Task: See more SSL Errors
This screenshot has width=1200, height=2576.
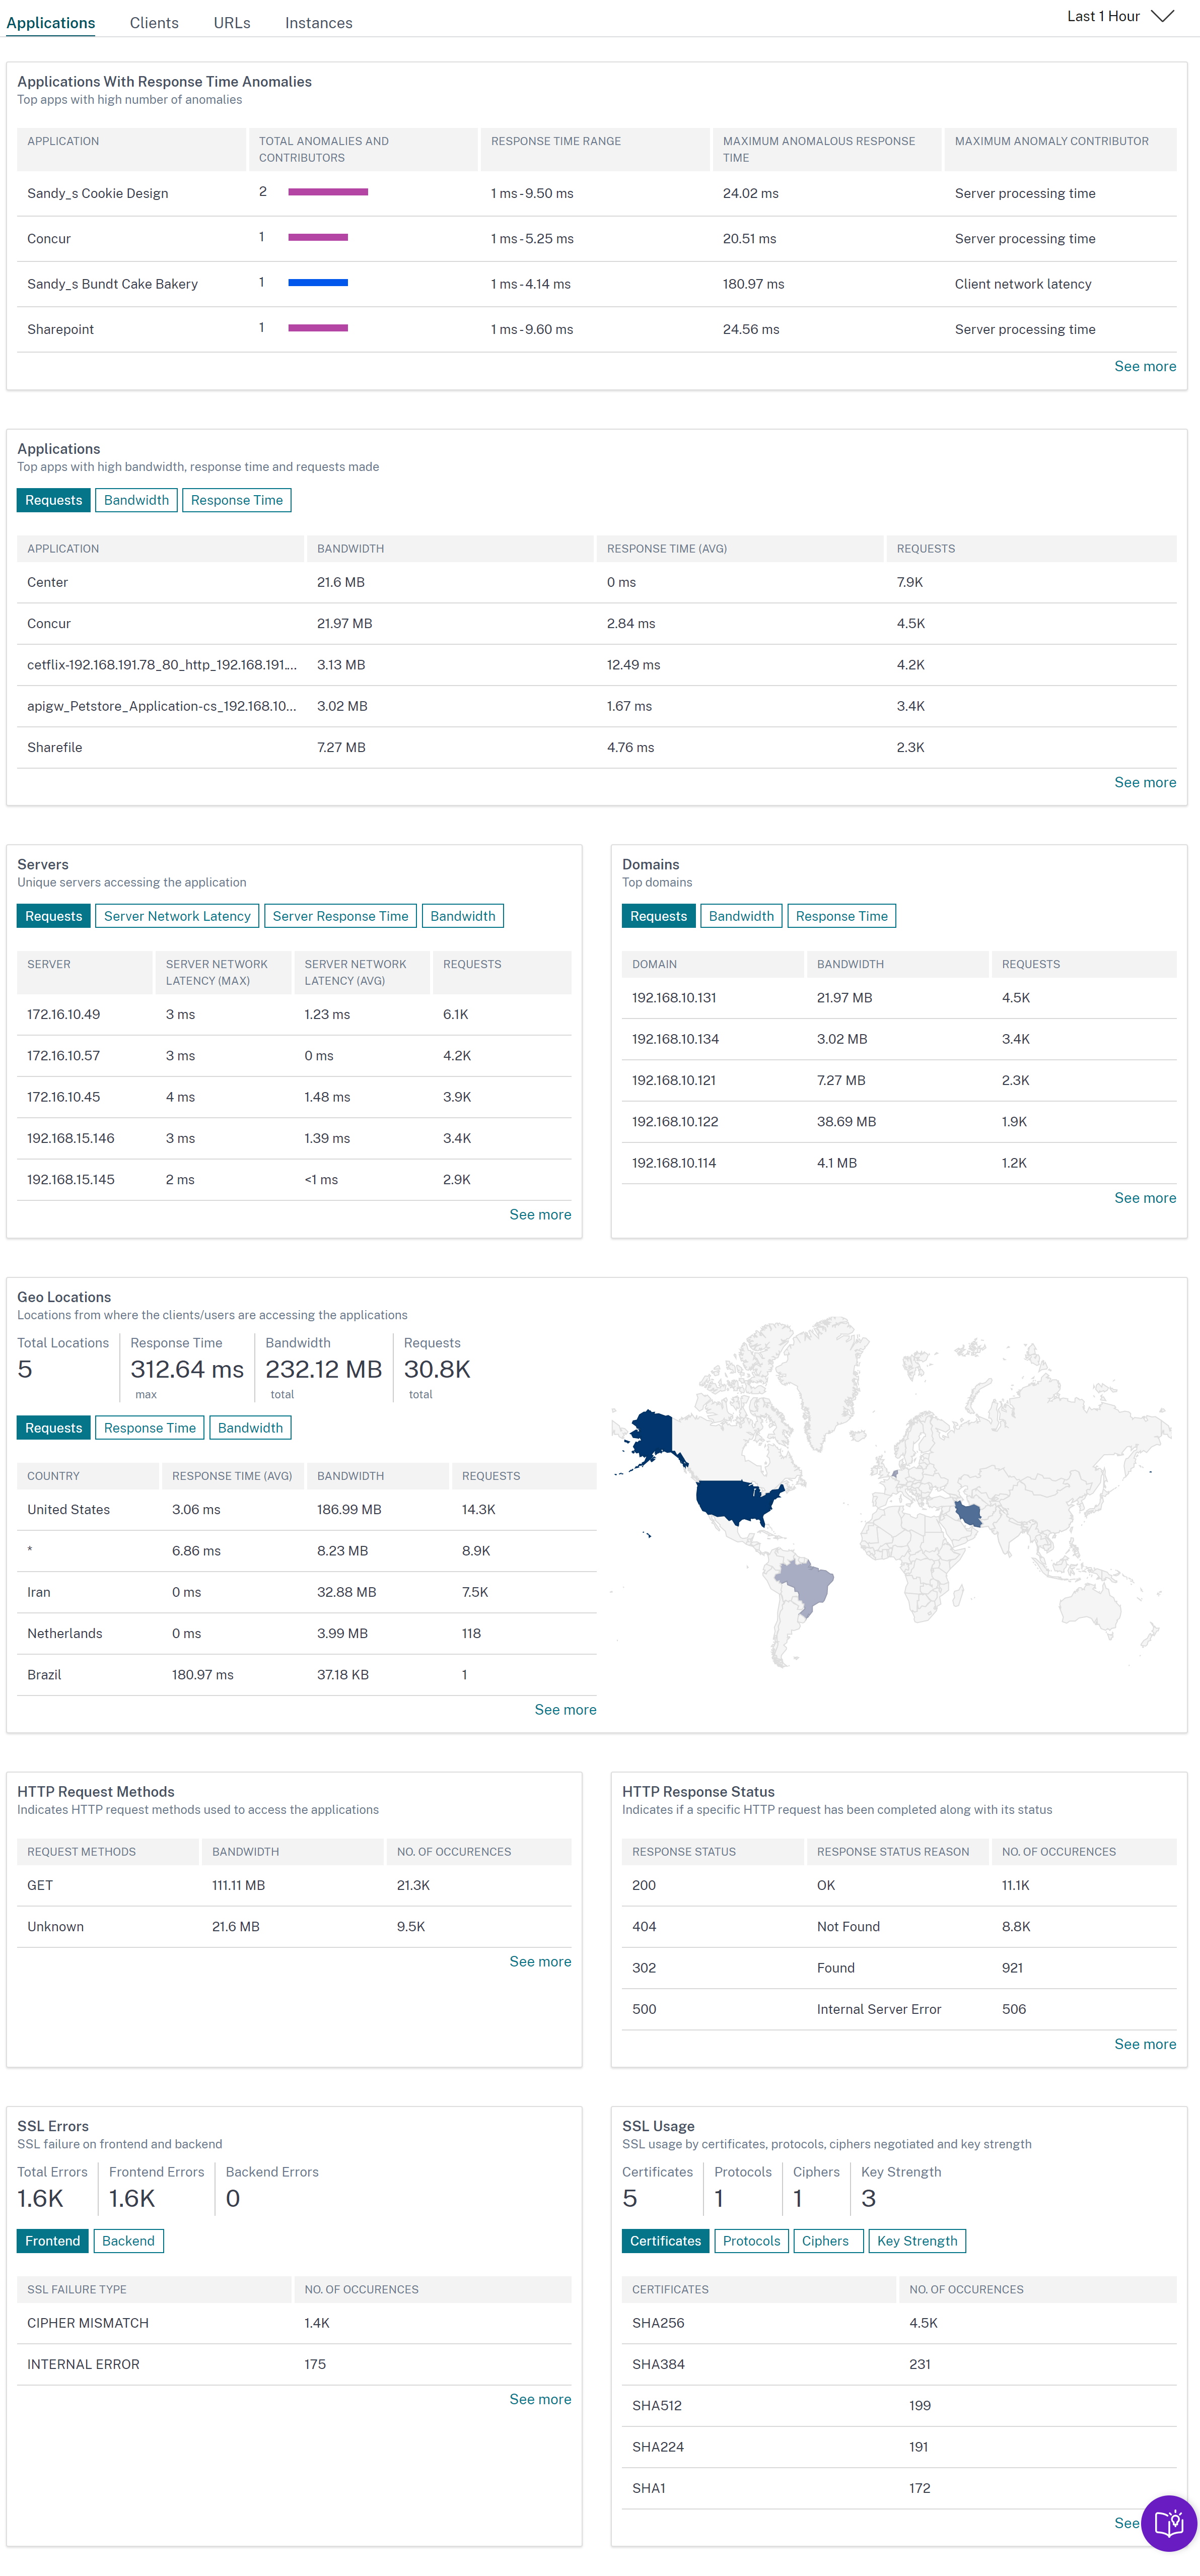Action: (540, 2399)
